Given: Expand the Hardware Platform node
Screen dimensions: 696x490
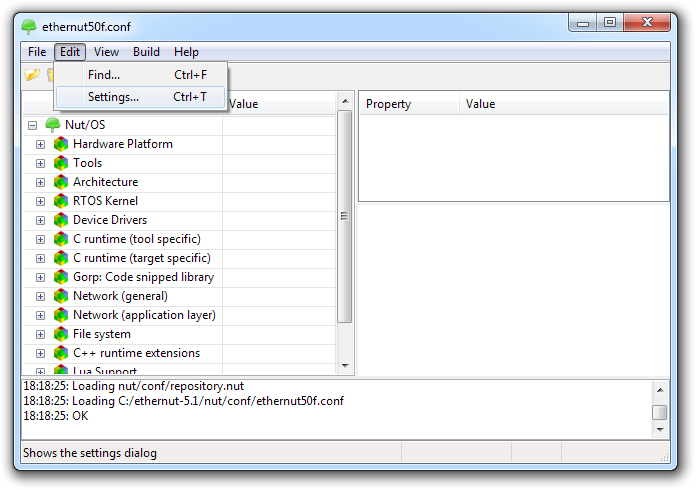Looking at the screenshot, I should coord(40,144).
